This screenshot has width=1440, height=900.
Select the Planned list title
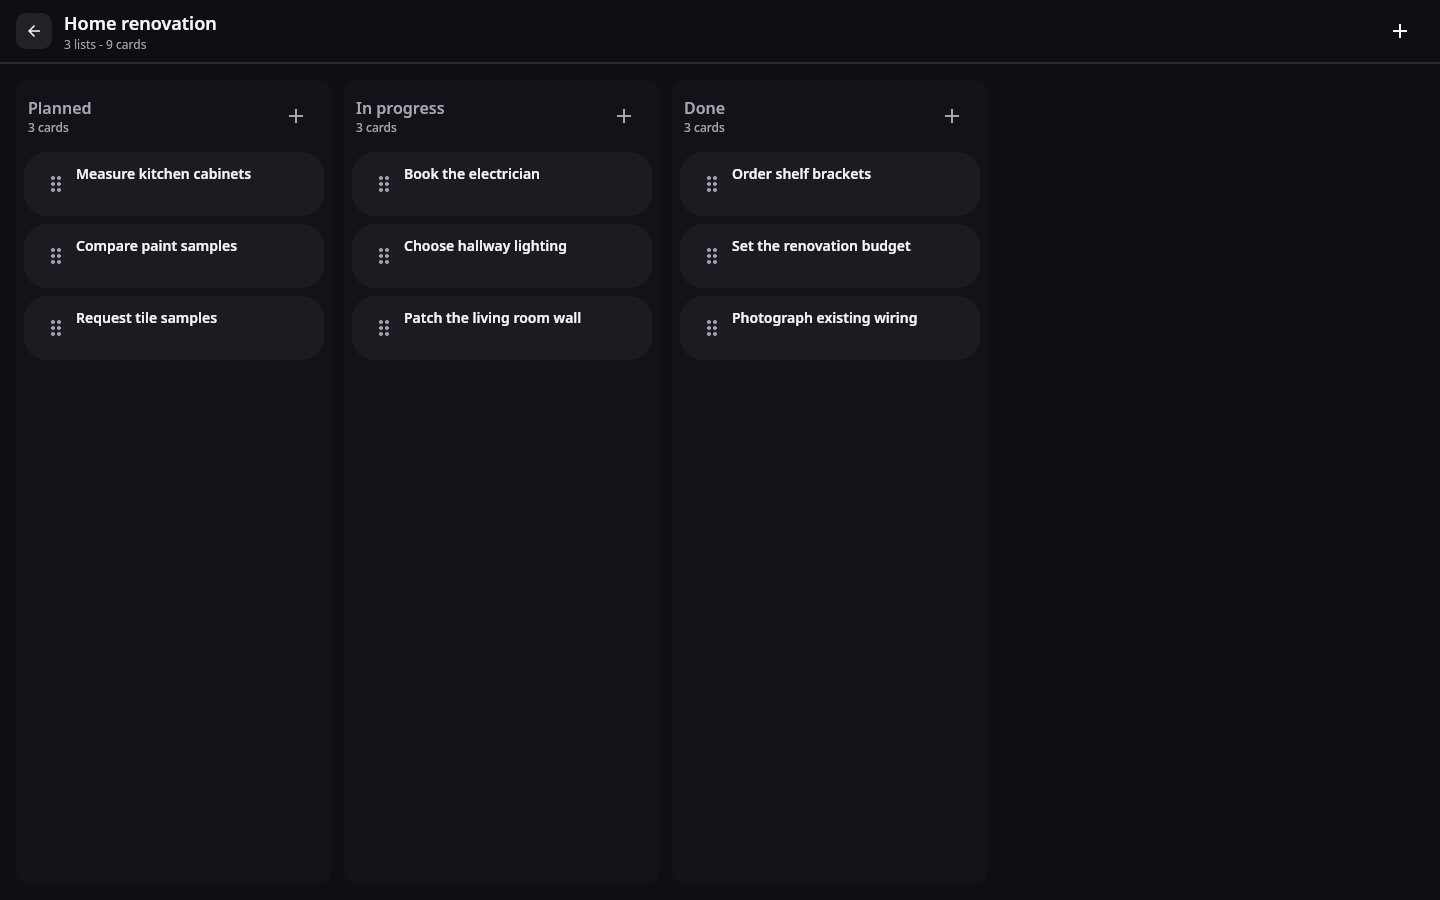(60, 108)
